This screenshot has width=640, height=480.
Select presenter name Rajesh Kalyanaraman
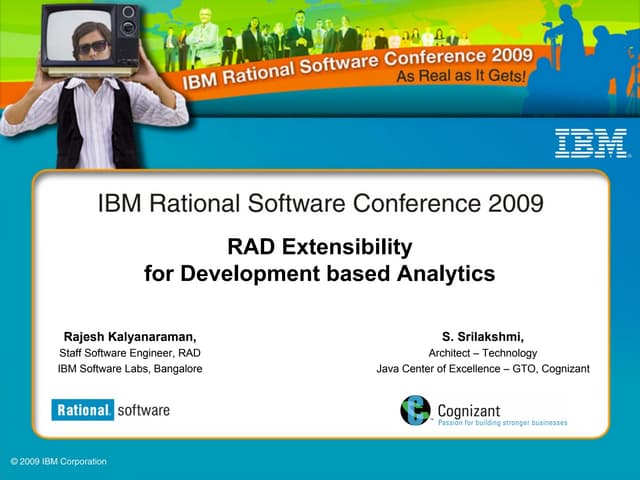130,337
